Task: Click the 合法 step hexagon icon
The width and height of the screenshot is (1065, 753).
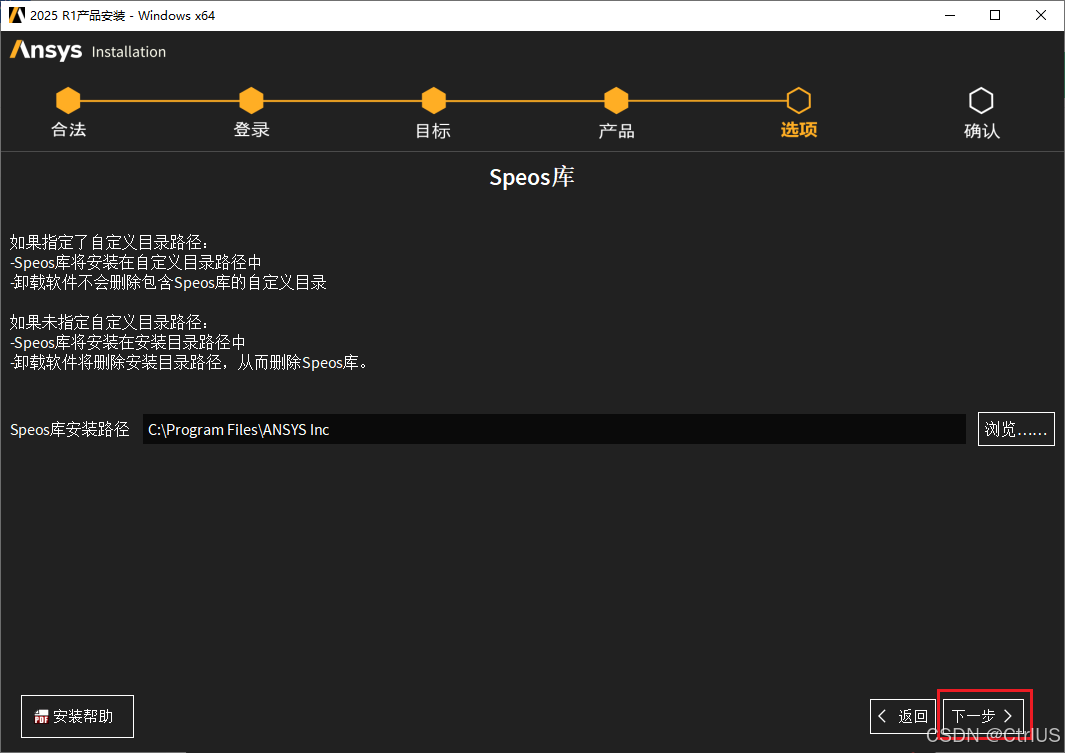Action: pos(68,100)
